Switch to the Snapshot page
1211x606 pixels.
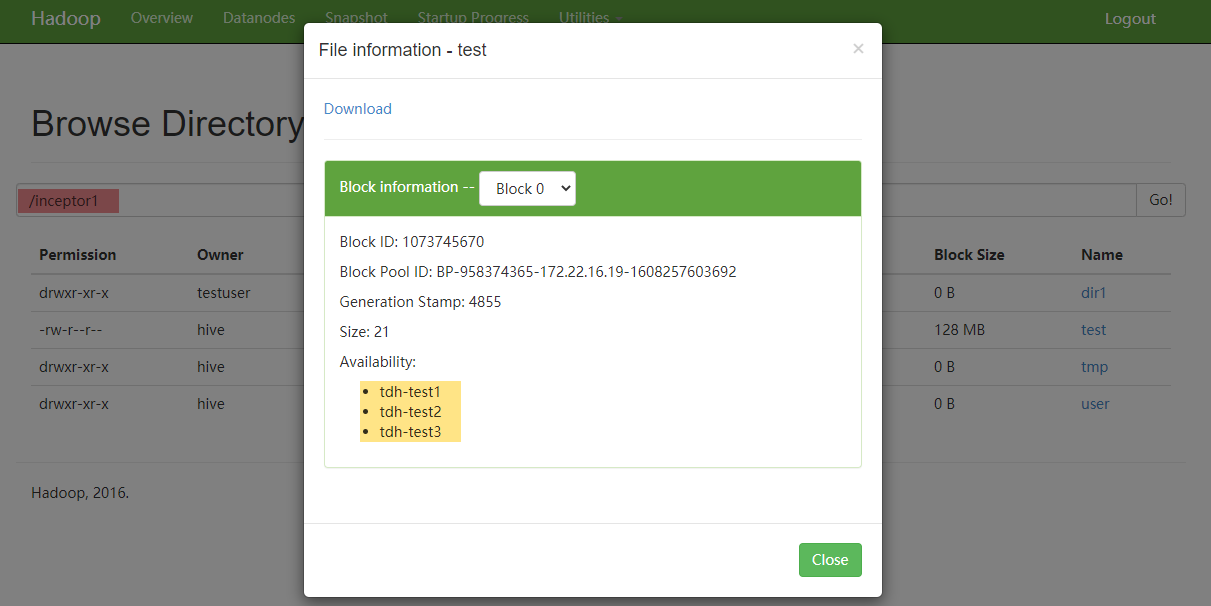[356, 18]
